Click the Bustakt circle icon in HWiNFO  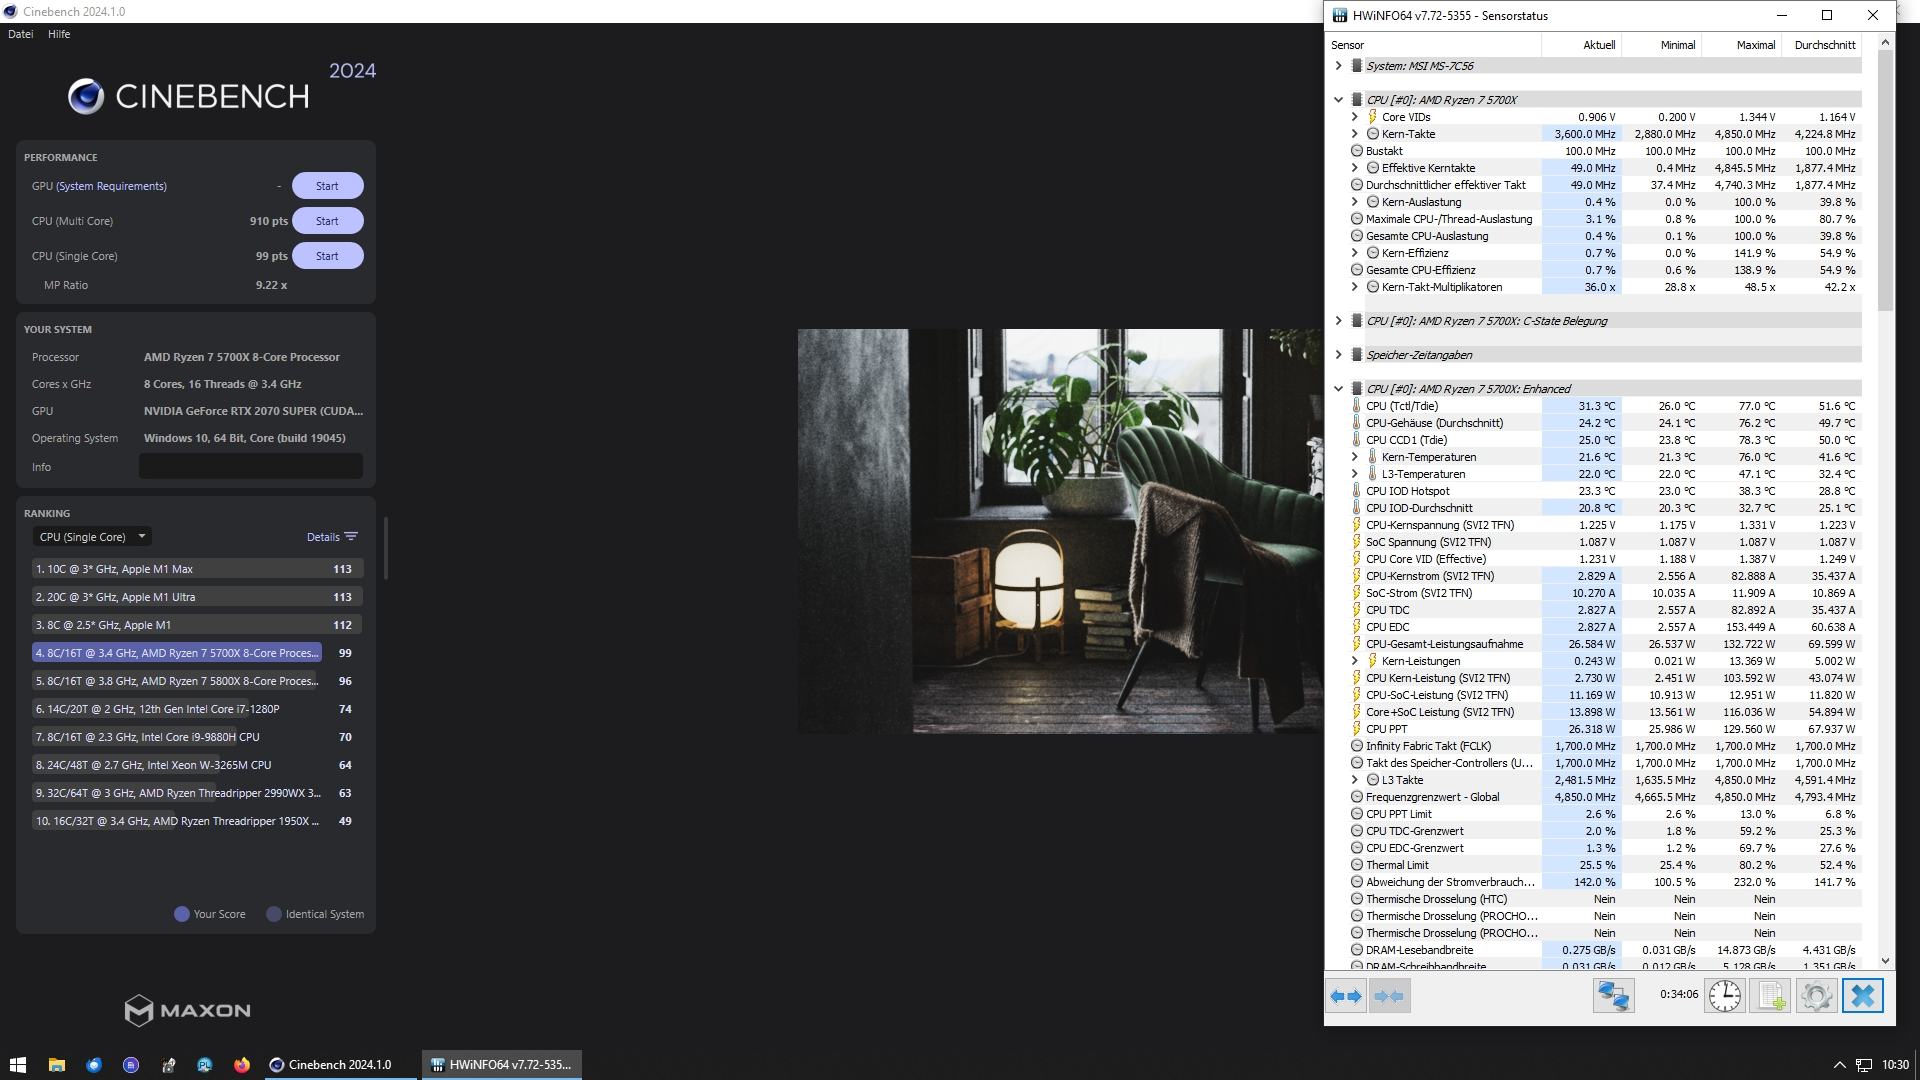click(x=1357, y=151)
